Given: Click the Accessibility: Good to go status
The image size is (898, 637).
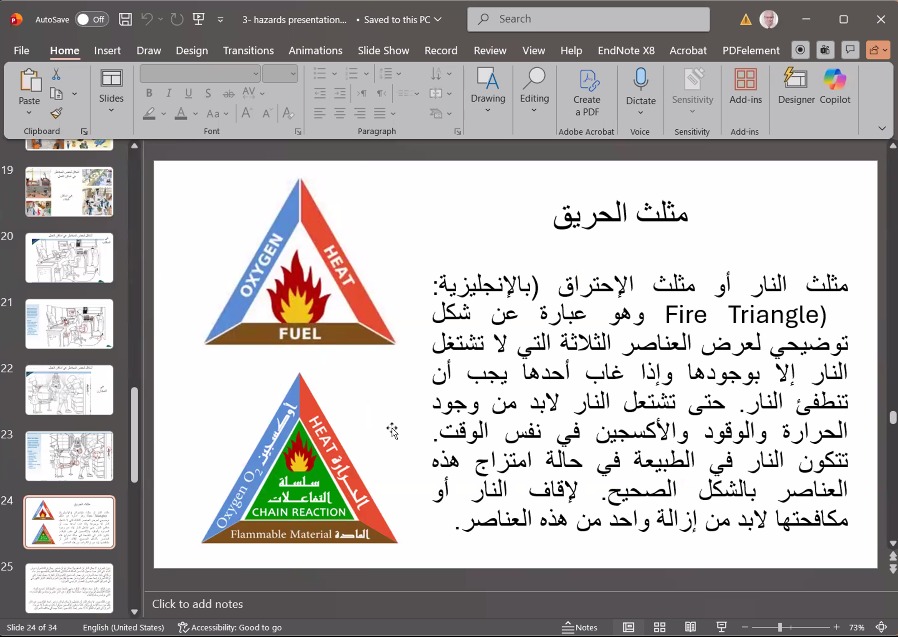Looking at the screenshot, I should (x=230, y=627).
